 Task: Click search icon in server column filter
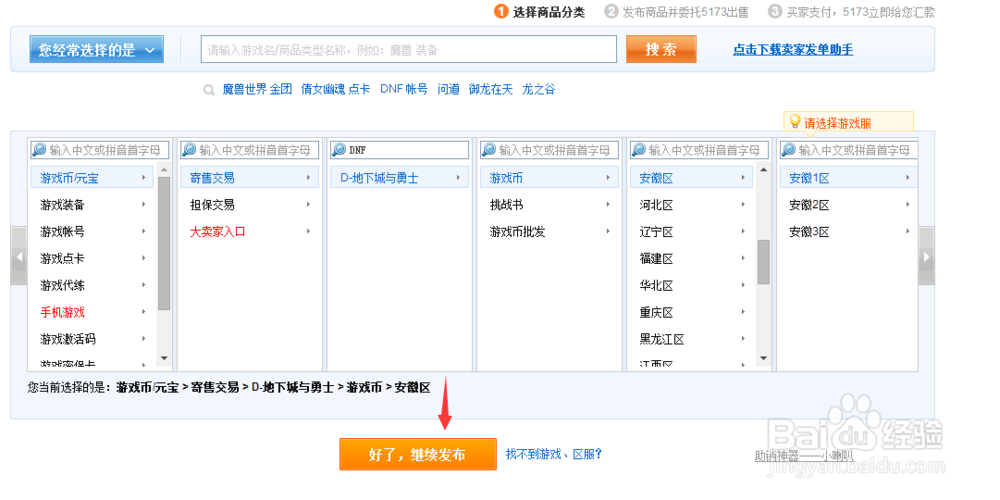(789, 150)
